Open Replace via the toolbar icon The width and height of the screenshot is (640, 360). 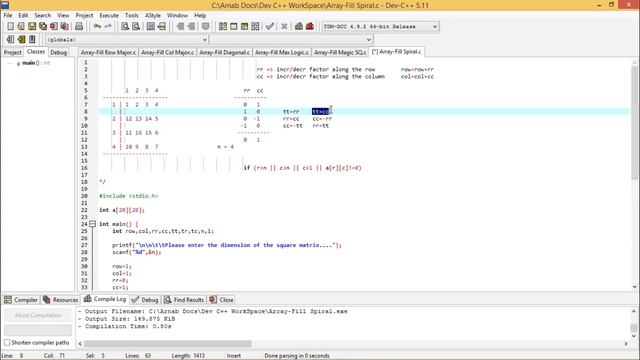tap(136, 27)
